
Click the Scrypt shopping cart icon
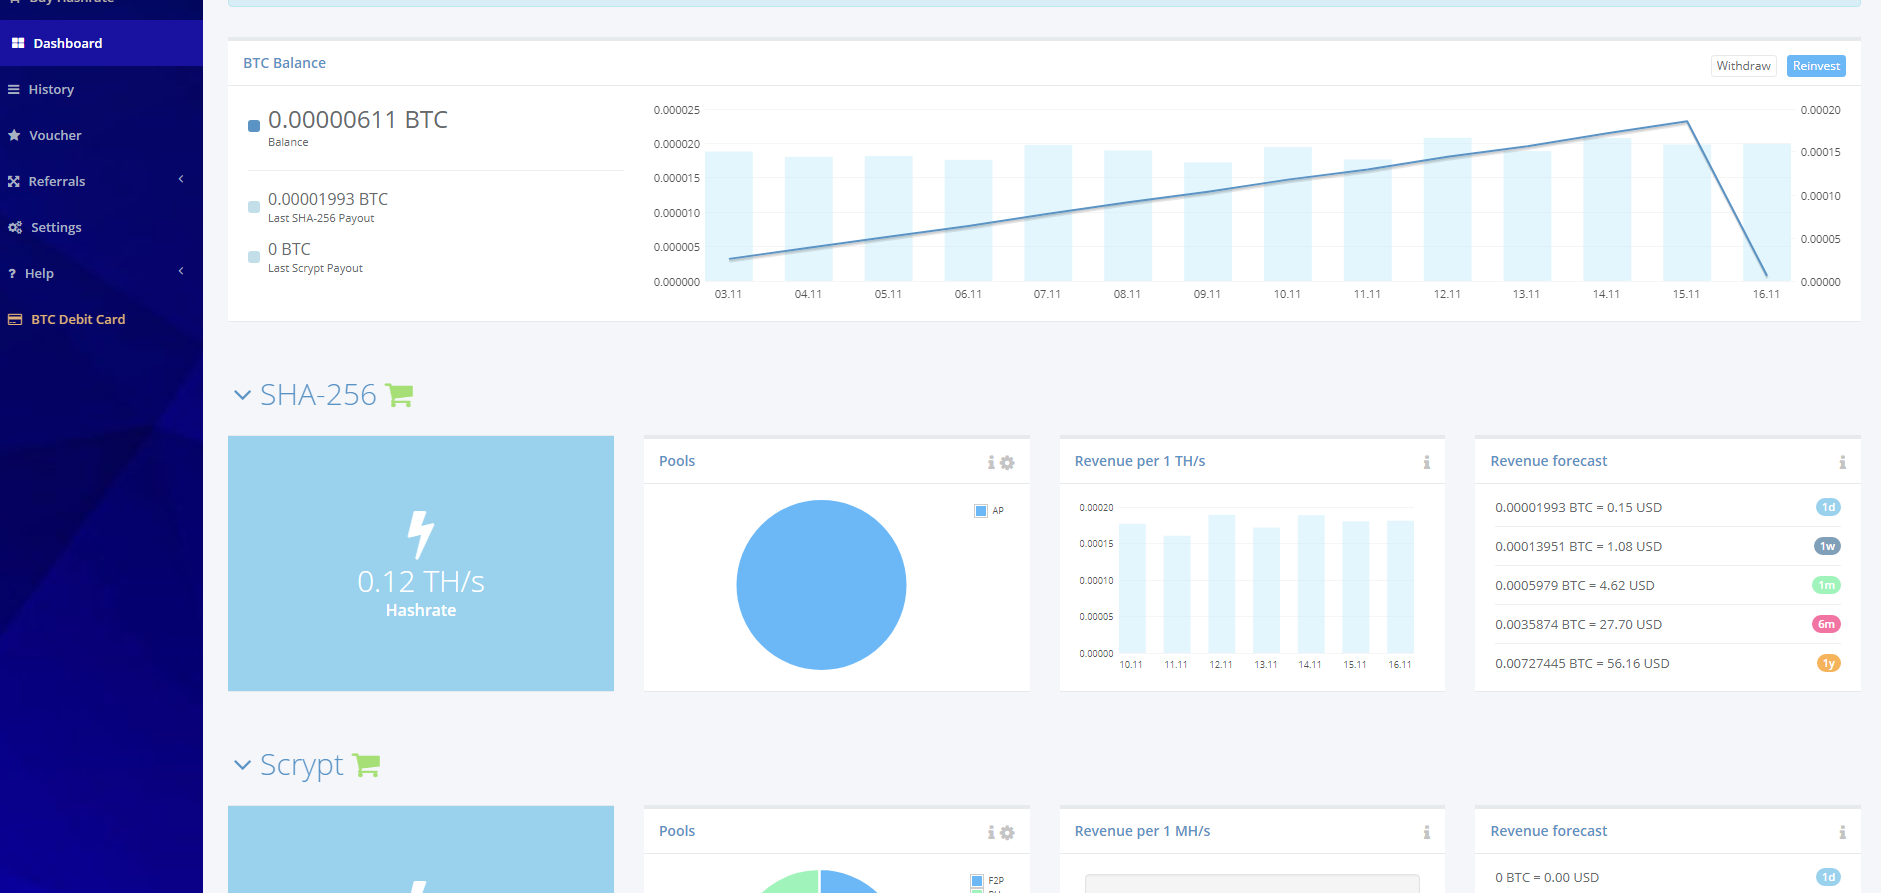click(366, 765)
